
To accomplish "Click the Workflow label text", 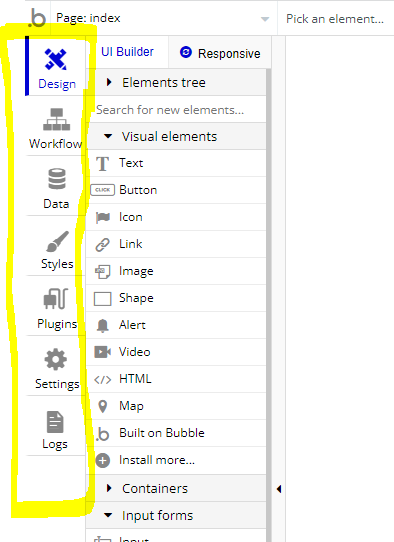I will (x=56, y=143).
